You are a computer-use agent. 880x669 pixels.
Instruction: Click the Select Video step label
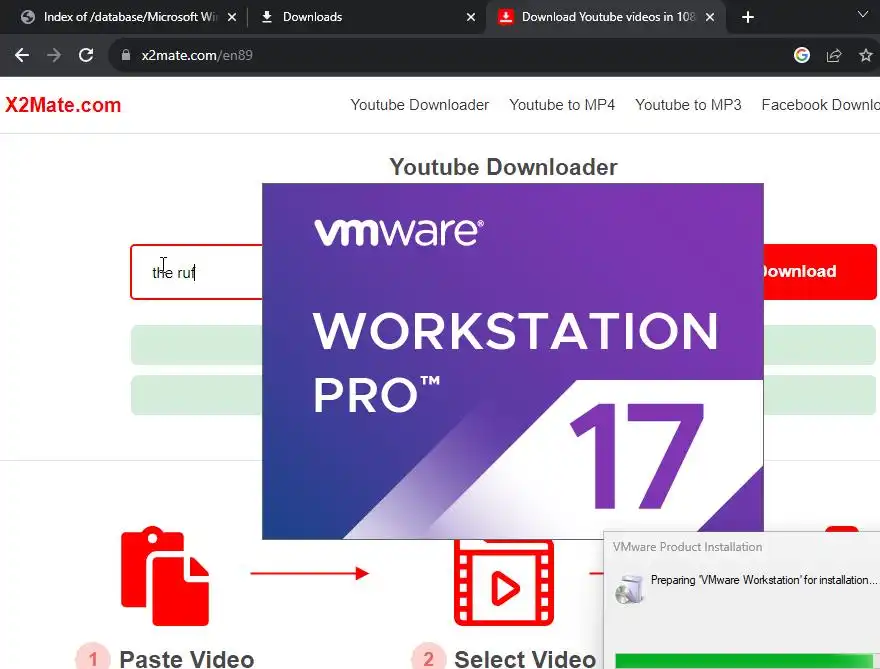(525, 659)
